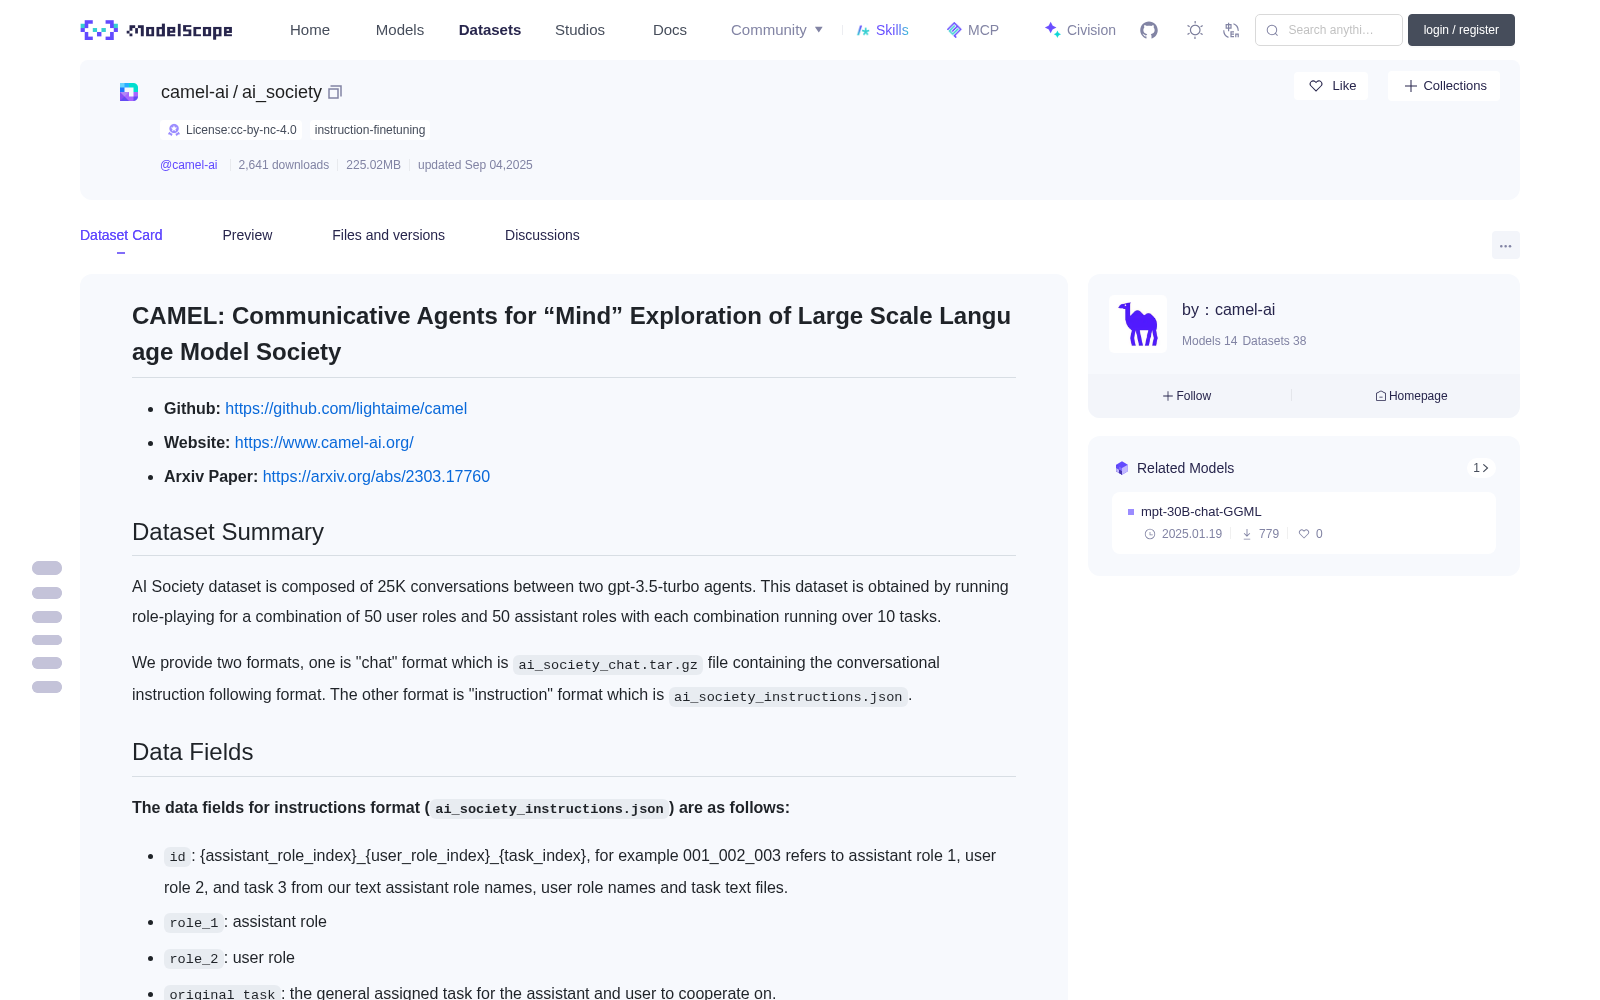Click the License:cc-by-nc-4.0 tag

(x=232, y=130)
